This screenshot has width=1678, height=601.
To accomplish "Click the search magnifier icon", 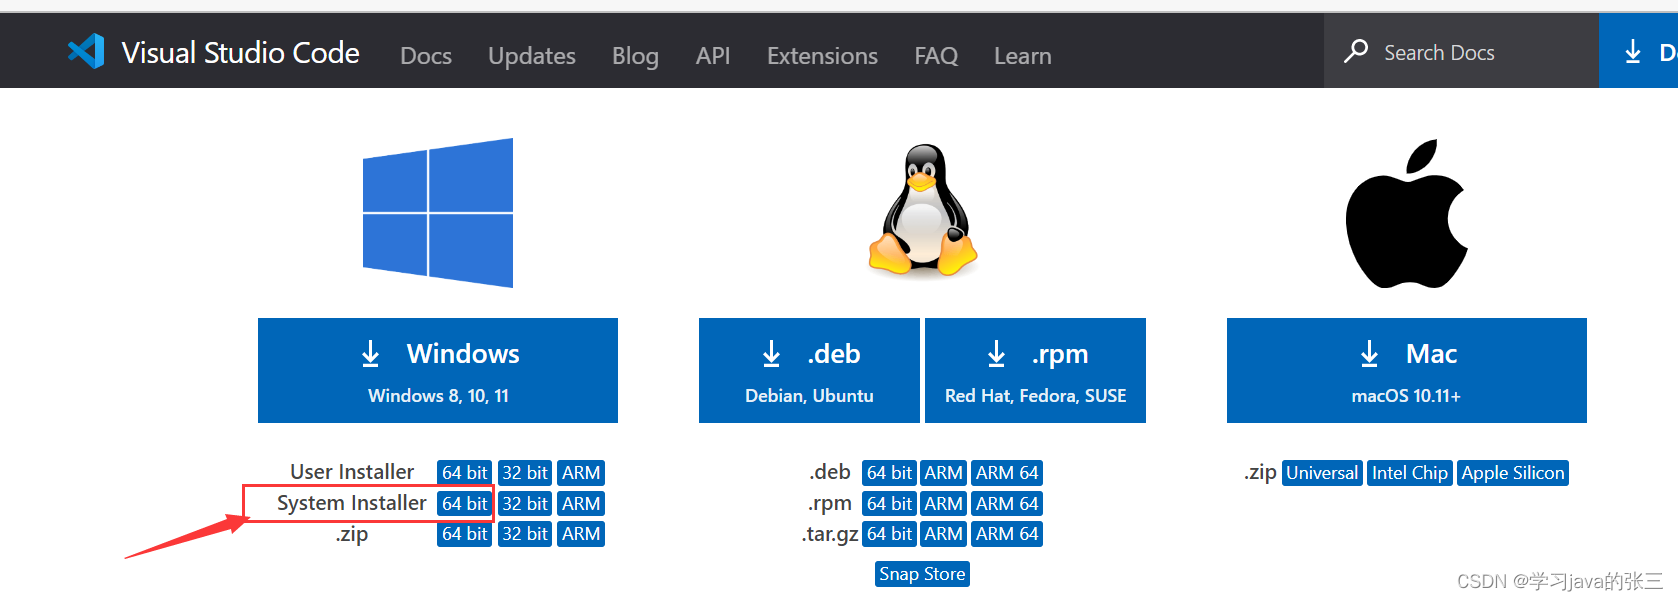I will (1356, 51).
